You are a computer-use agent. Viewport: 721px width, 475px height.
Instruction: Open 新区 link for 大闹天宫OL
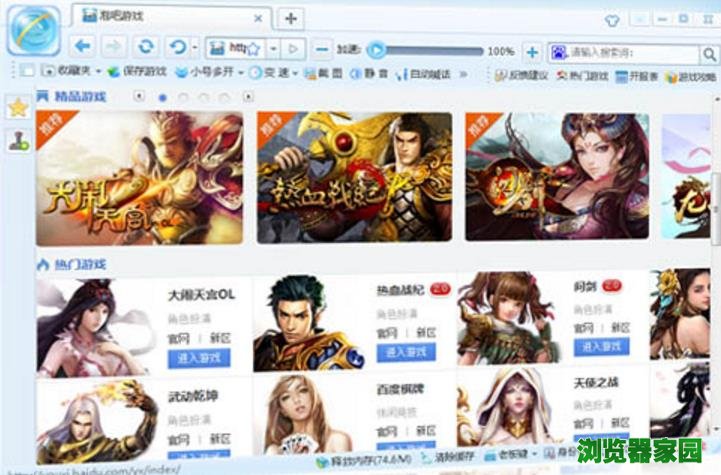click(x=220, y=338)
